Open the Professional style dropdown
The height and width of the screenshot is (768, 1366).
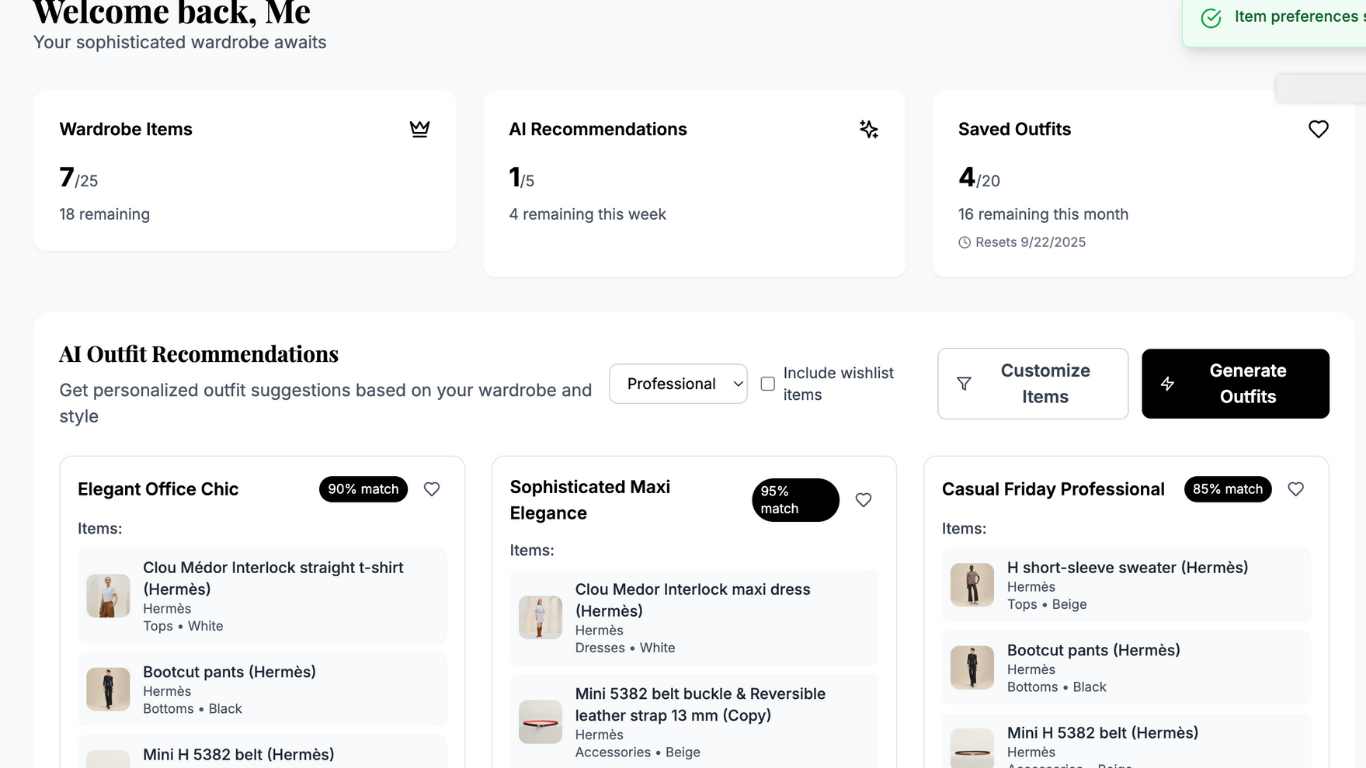coord(678,384)
